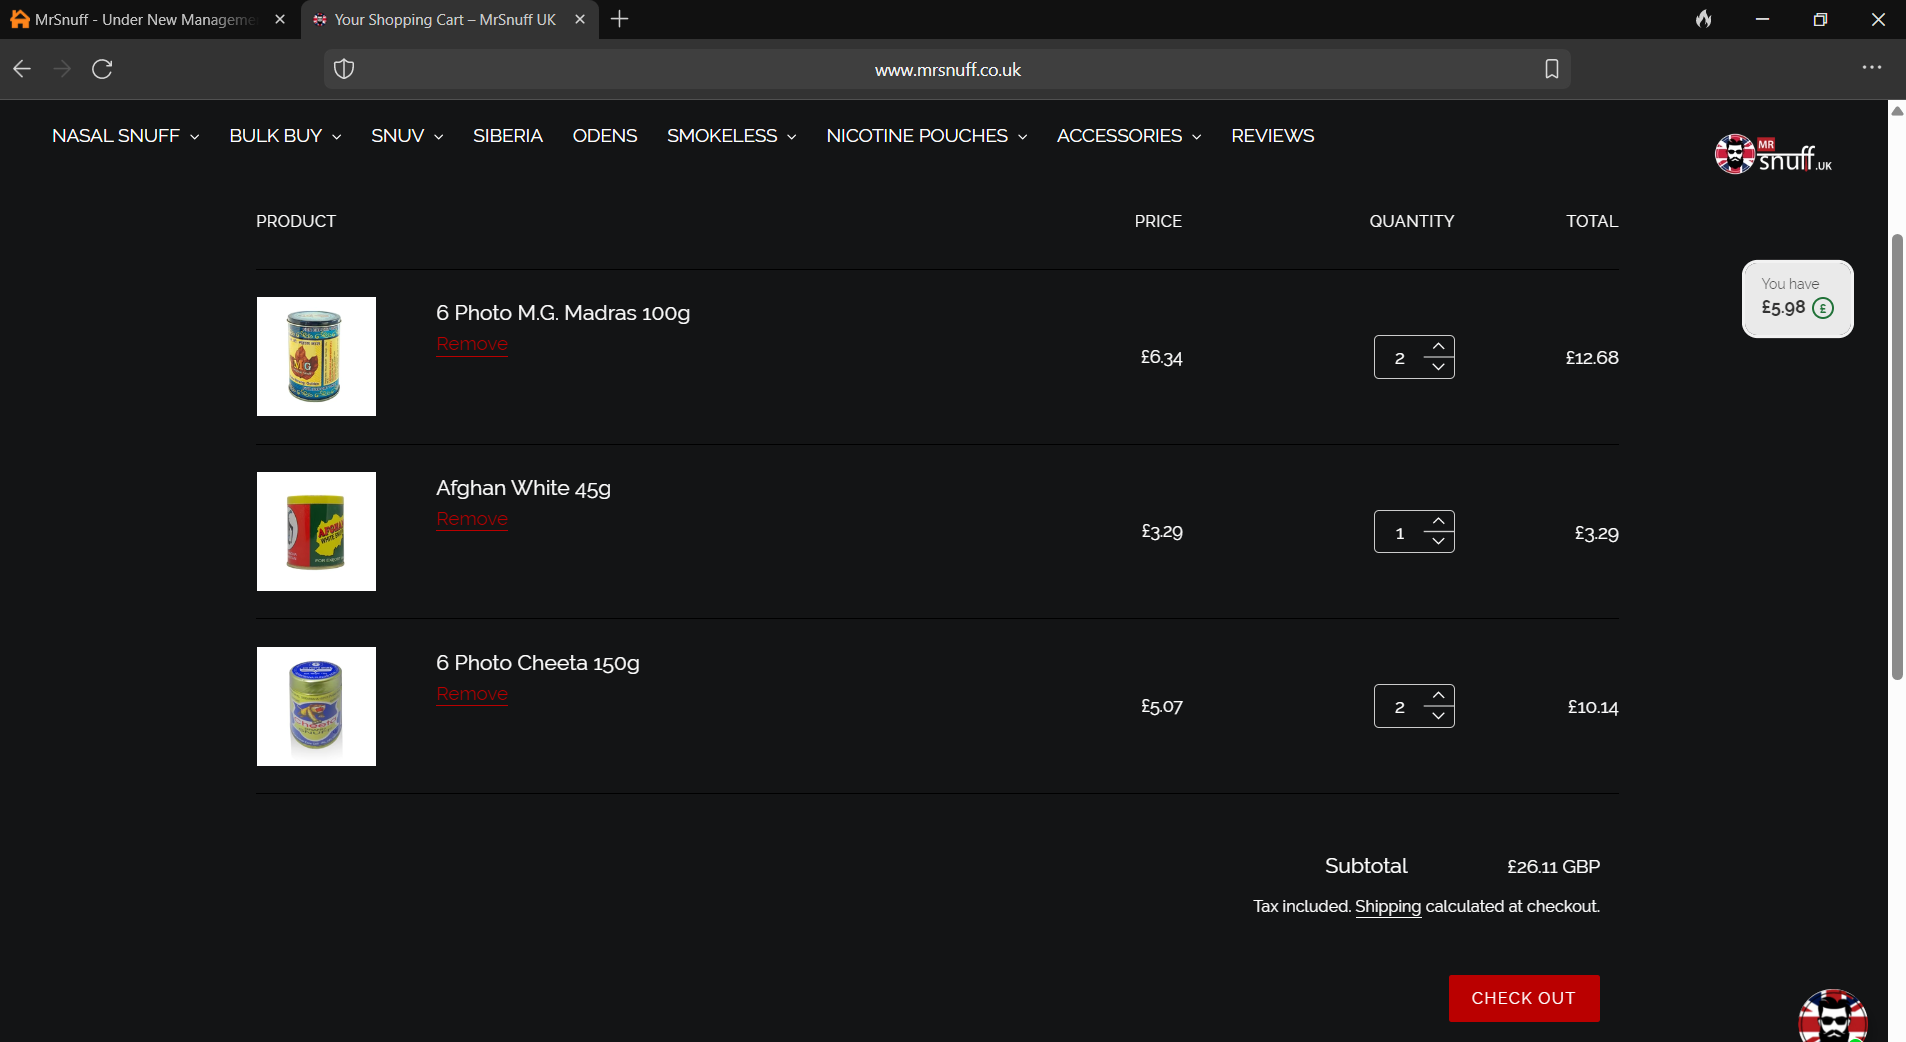This screenshot has width=1906, height=1042.
Task: Click the M.G. Madras quantity field
Action: coord(1400,357)
